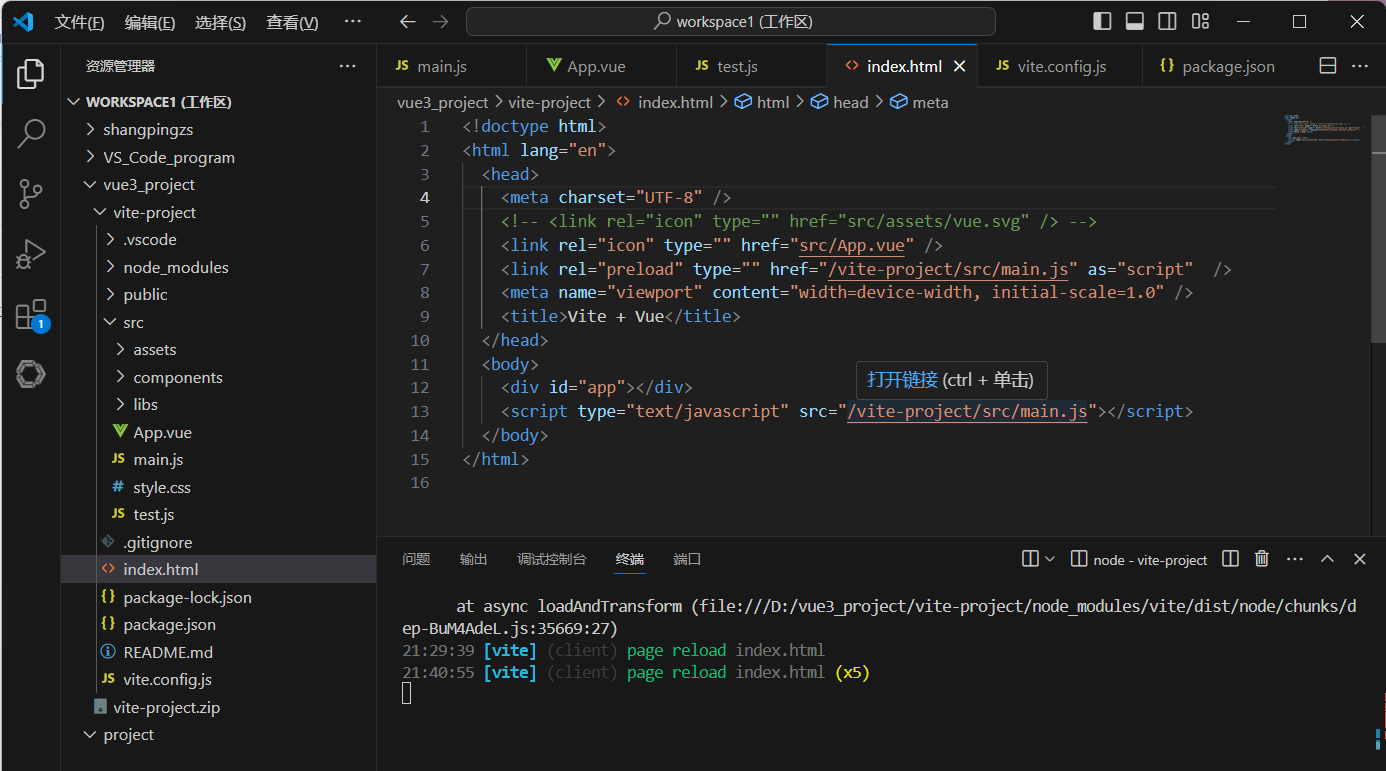Open the customize layout icon
Viewport: 1386px width, 771px height.
point(1201,21)
